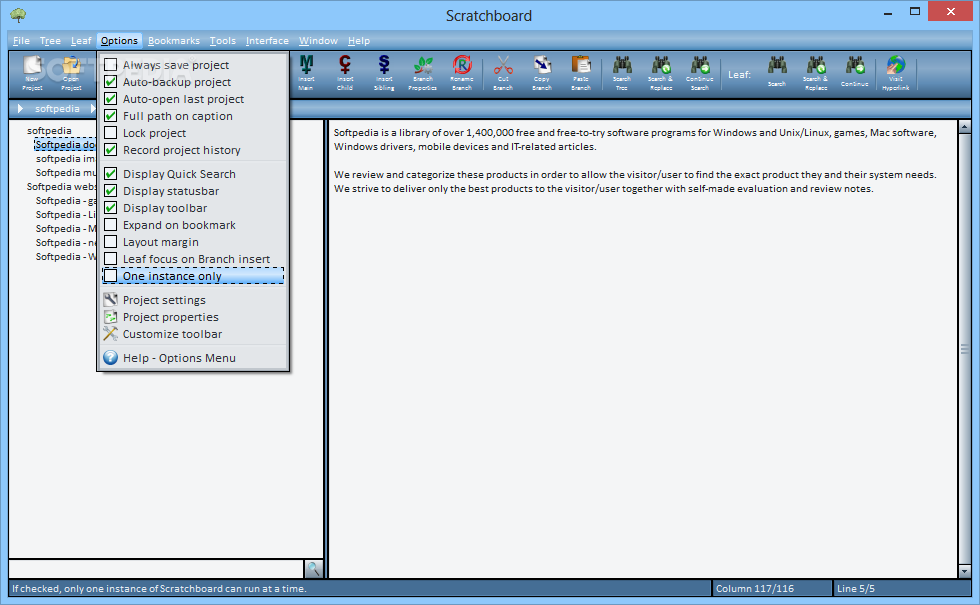
Task: Click the Leaf Continue search icon
Action: pos(854,71)
